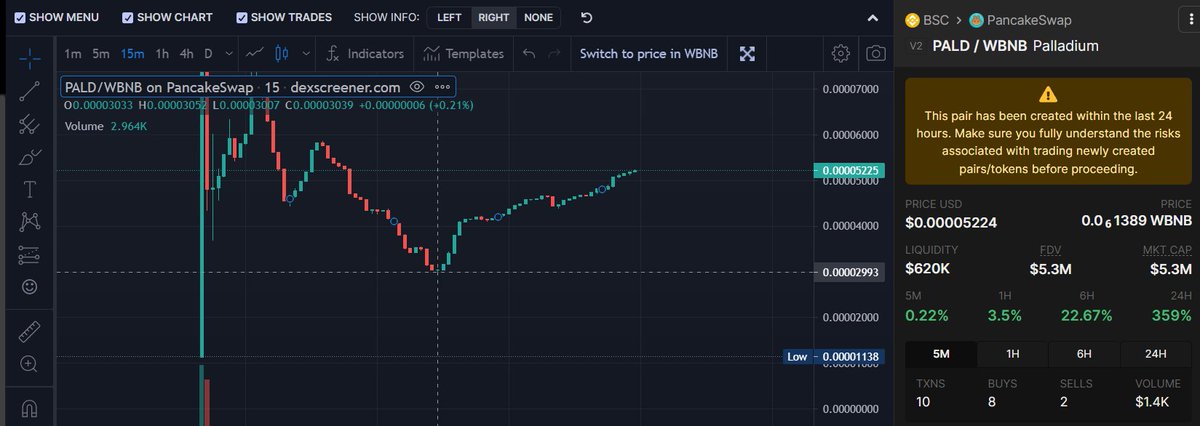Undo last chart action
1200x426 pixels.
(529, 53)
